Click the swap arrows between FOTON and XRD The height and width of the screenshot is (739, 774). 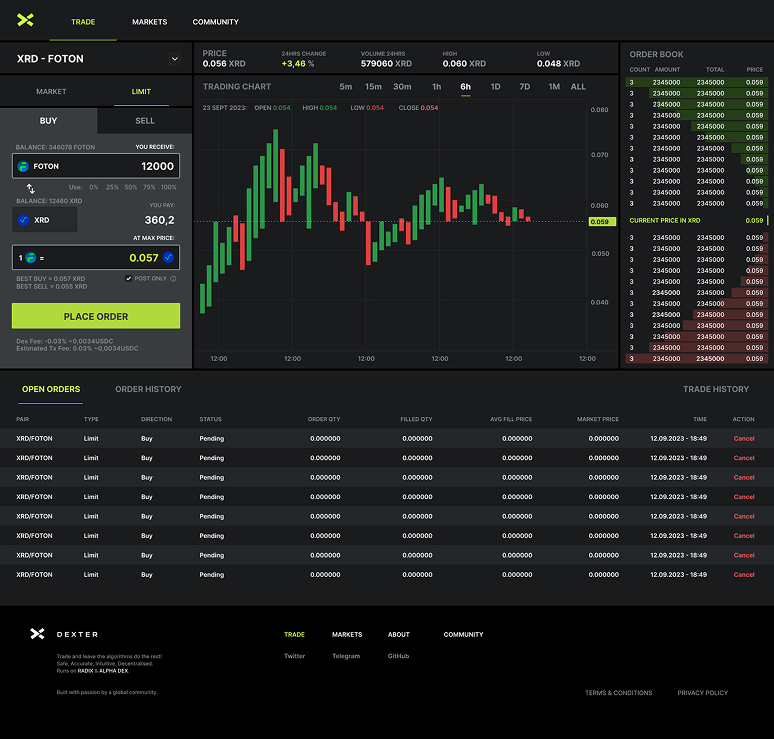(x=30, y=188)
